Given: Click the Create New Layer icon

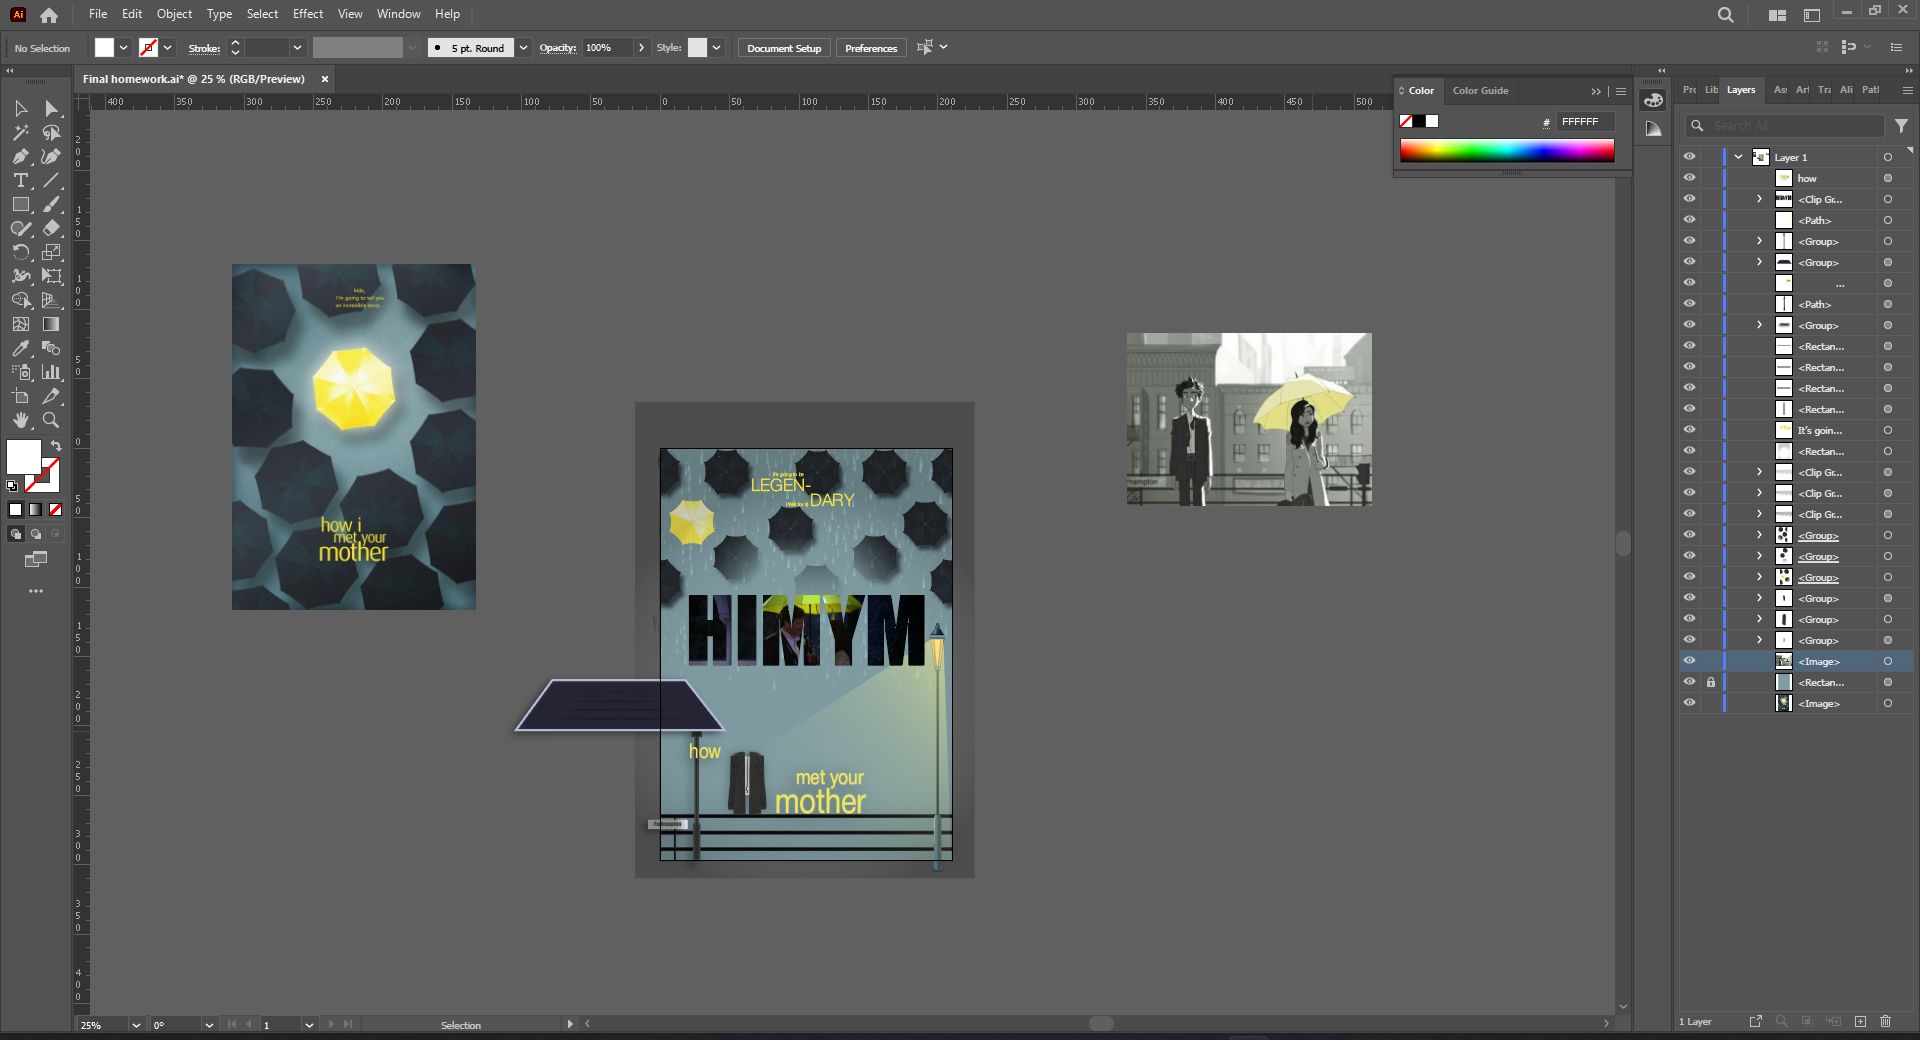Looking at the screenshot, I should pyautogui.click(x=1860, y=1021).
